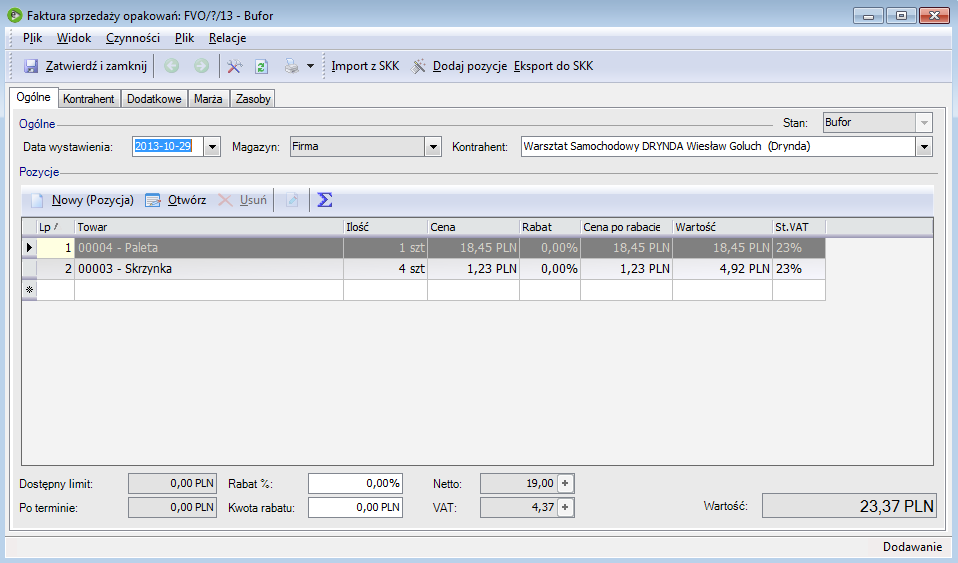Screen dimensions: 958x563
Task: Click the application icon in title bar
Action: (x=15, y=15)
